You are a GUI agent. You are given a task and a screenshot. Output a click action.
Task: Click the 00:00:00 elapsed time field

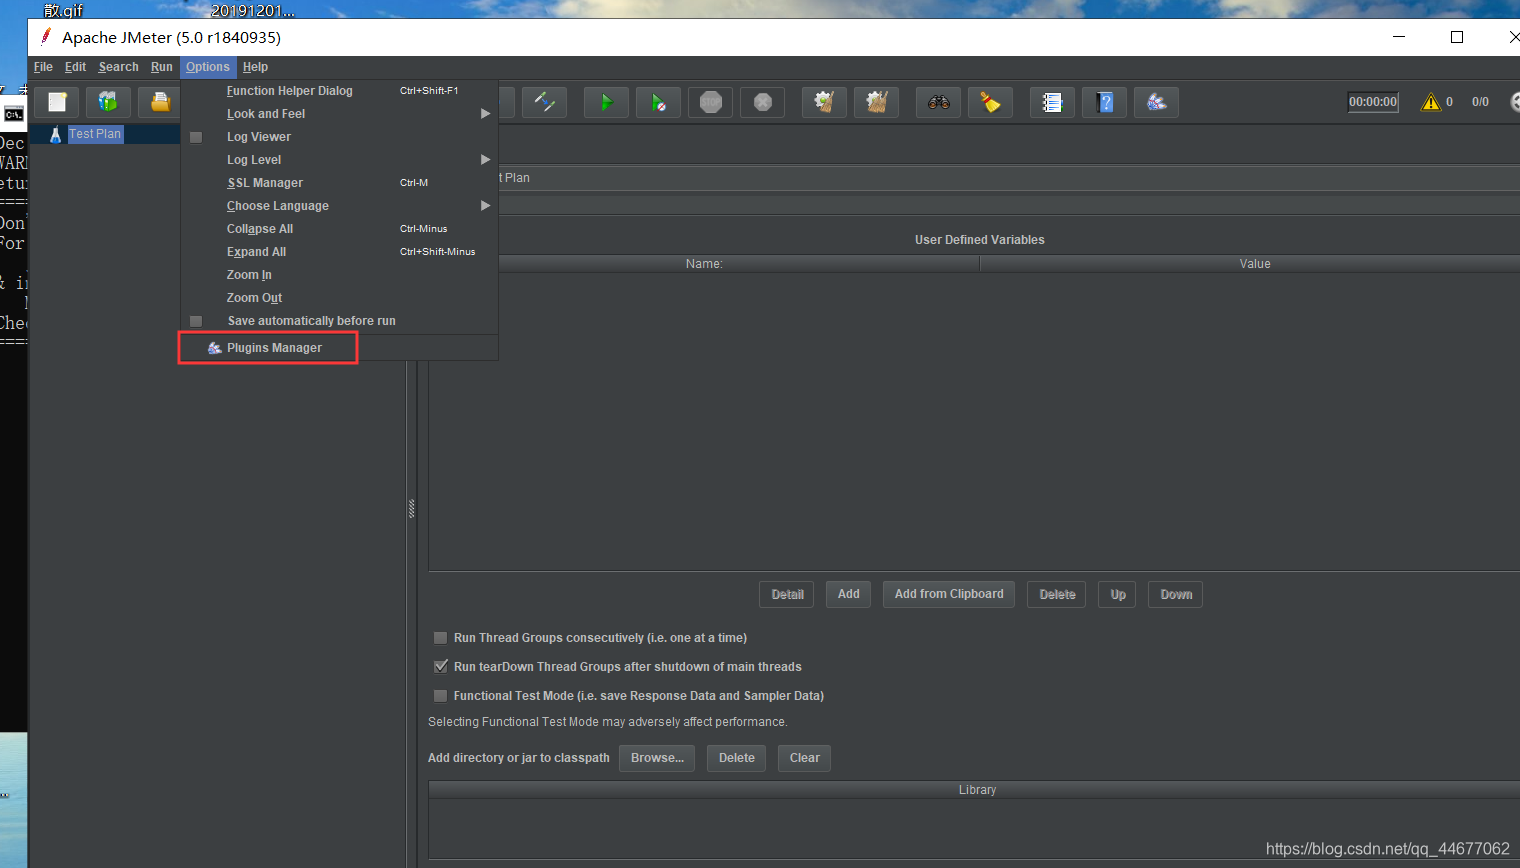1373,102
